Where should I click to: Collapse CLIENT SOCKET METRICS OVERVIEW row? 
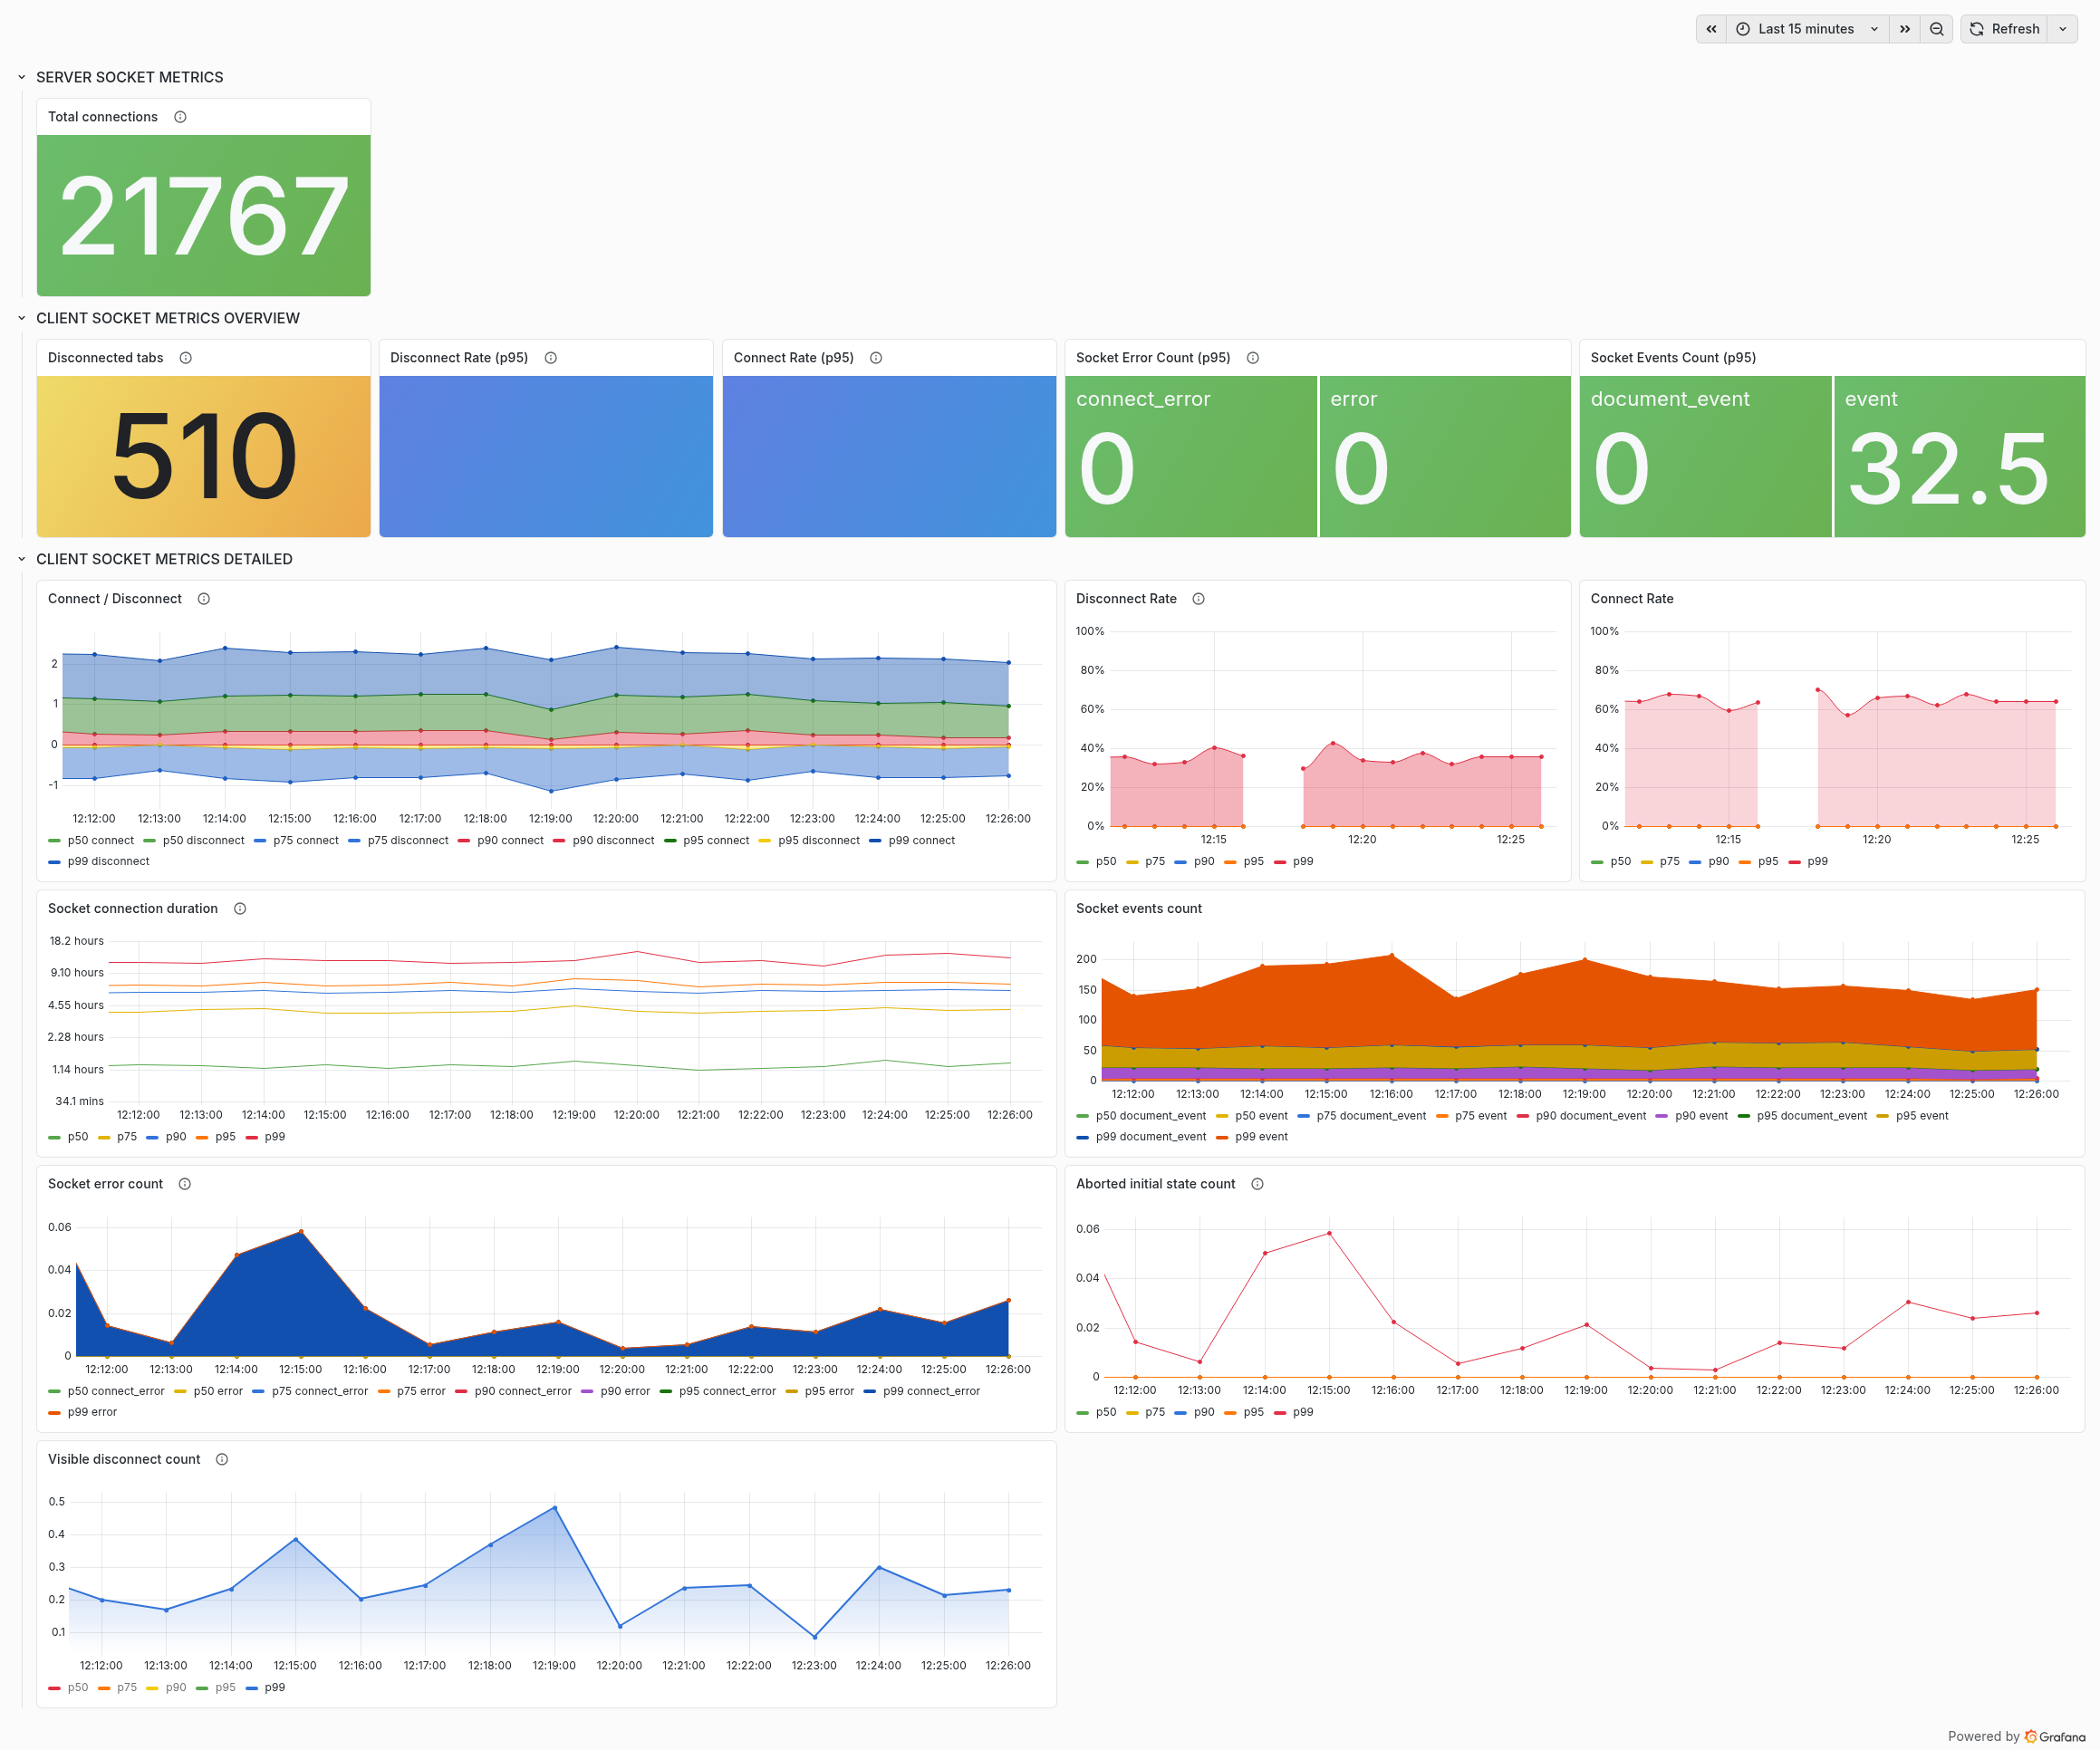[22, 318]
